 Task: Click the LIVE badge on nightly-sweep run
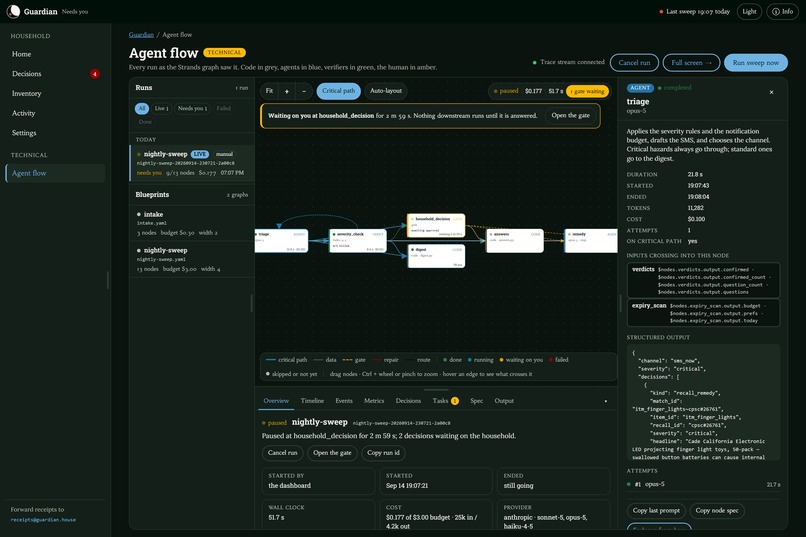pyautogui.click(x=199, y=154)
